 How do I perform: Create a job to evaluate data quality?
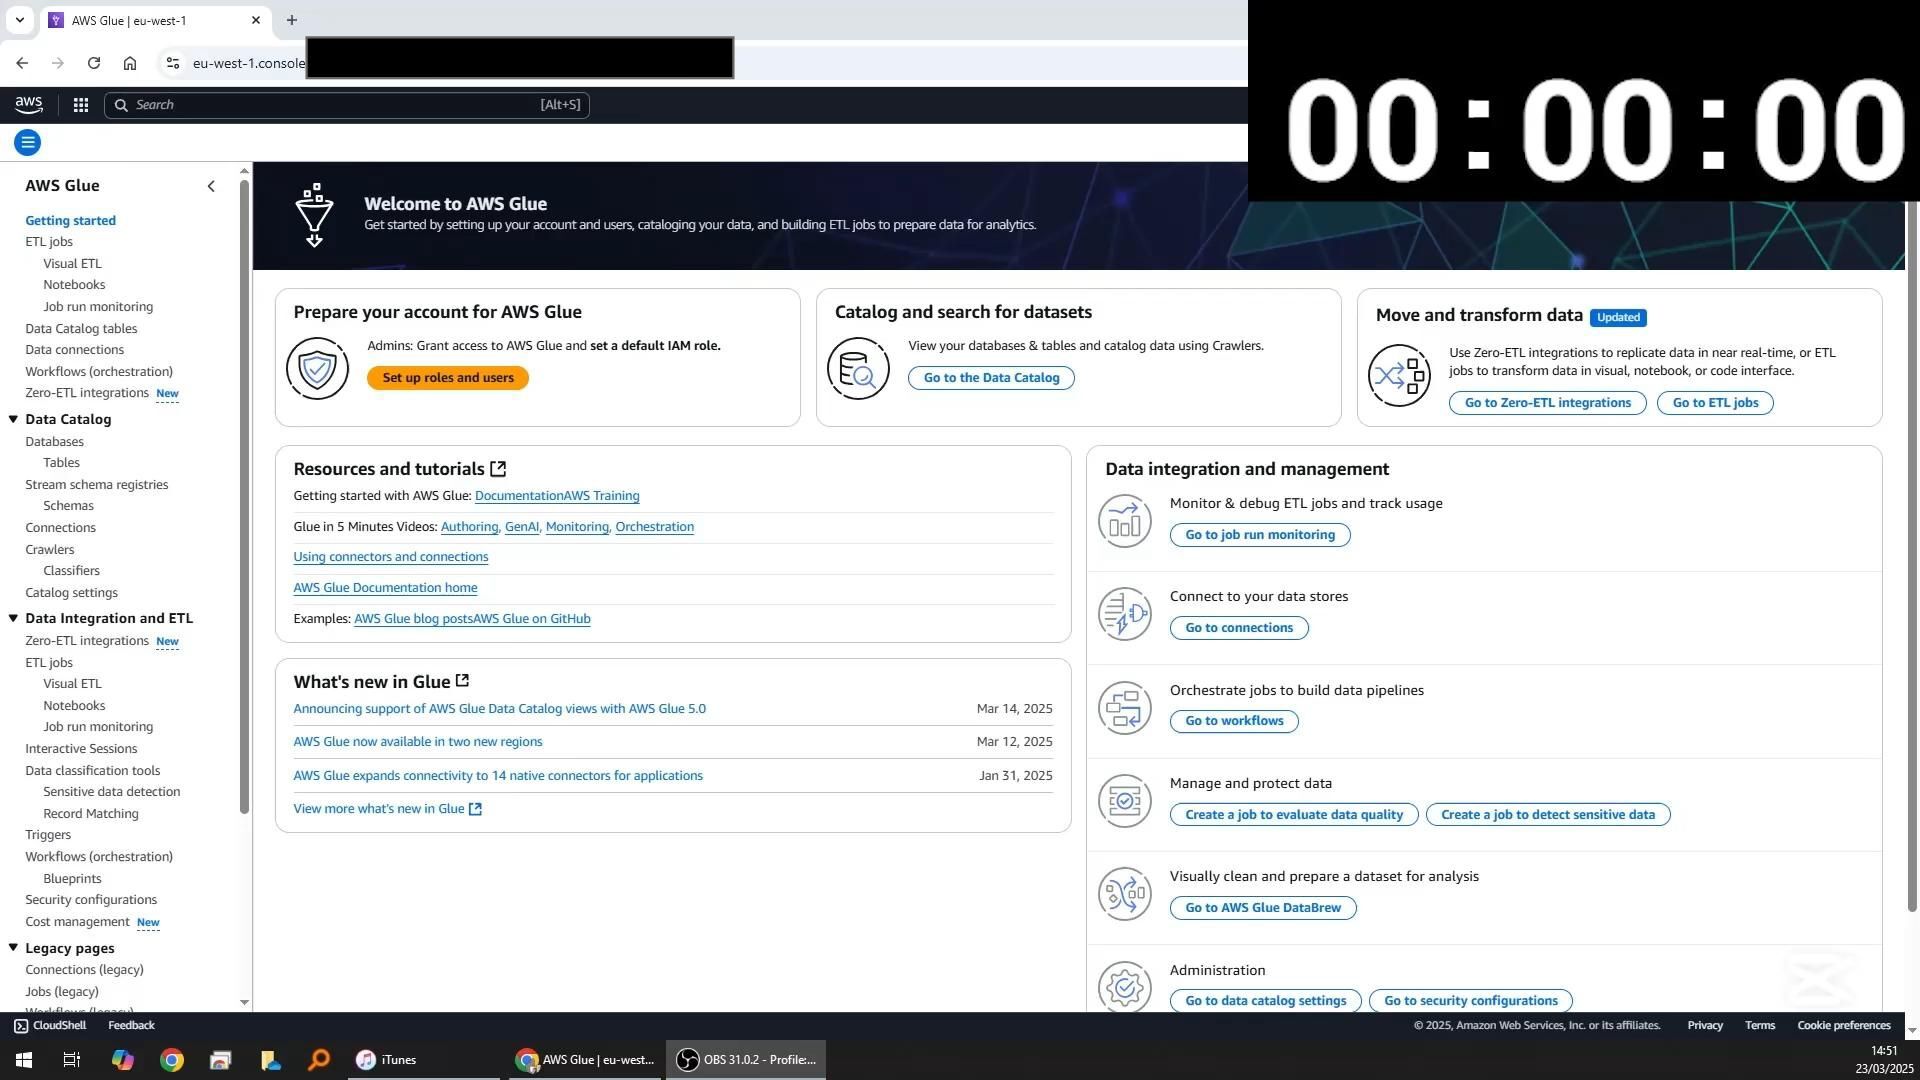(1294, 815)
